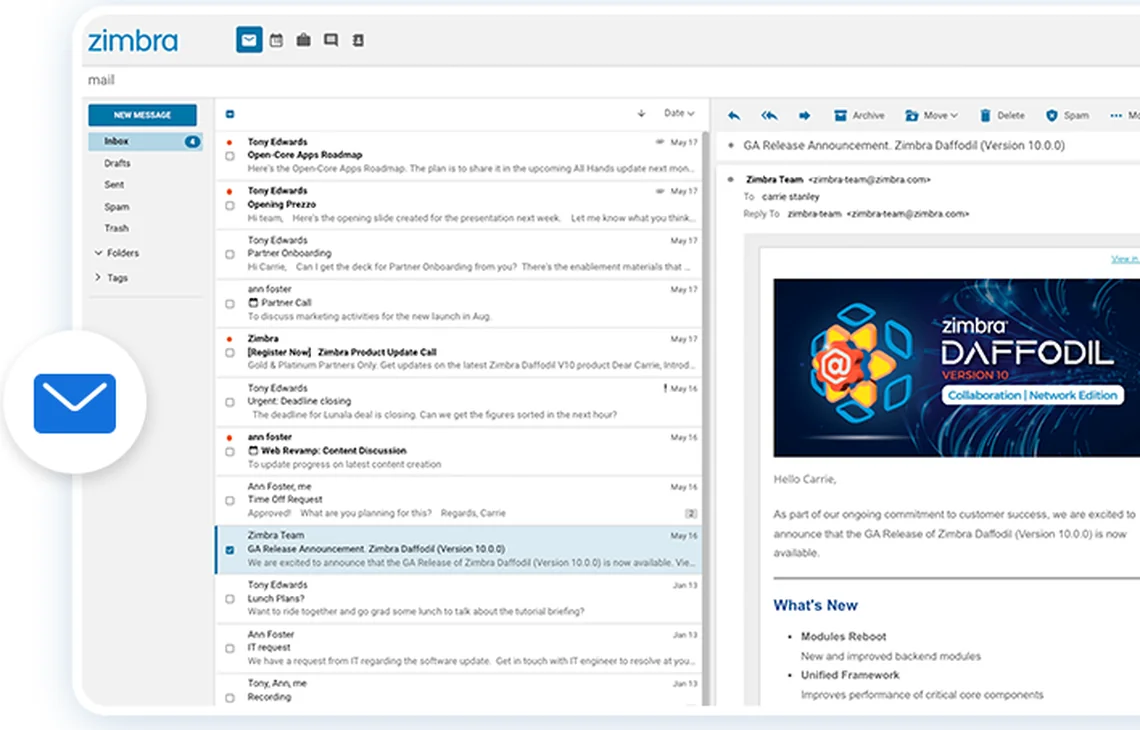Click the open message subject line
The height and width of the screenshot is (730, 1140).
[904, 145]
